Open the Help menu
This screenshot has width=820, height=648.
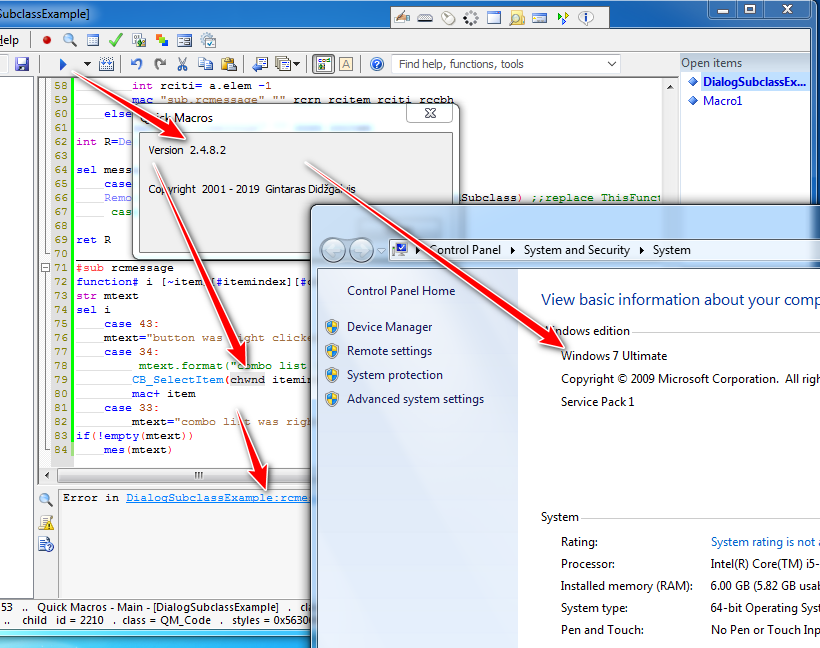[x=9, y=40]
